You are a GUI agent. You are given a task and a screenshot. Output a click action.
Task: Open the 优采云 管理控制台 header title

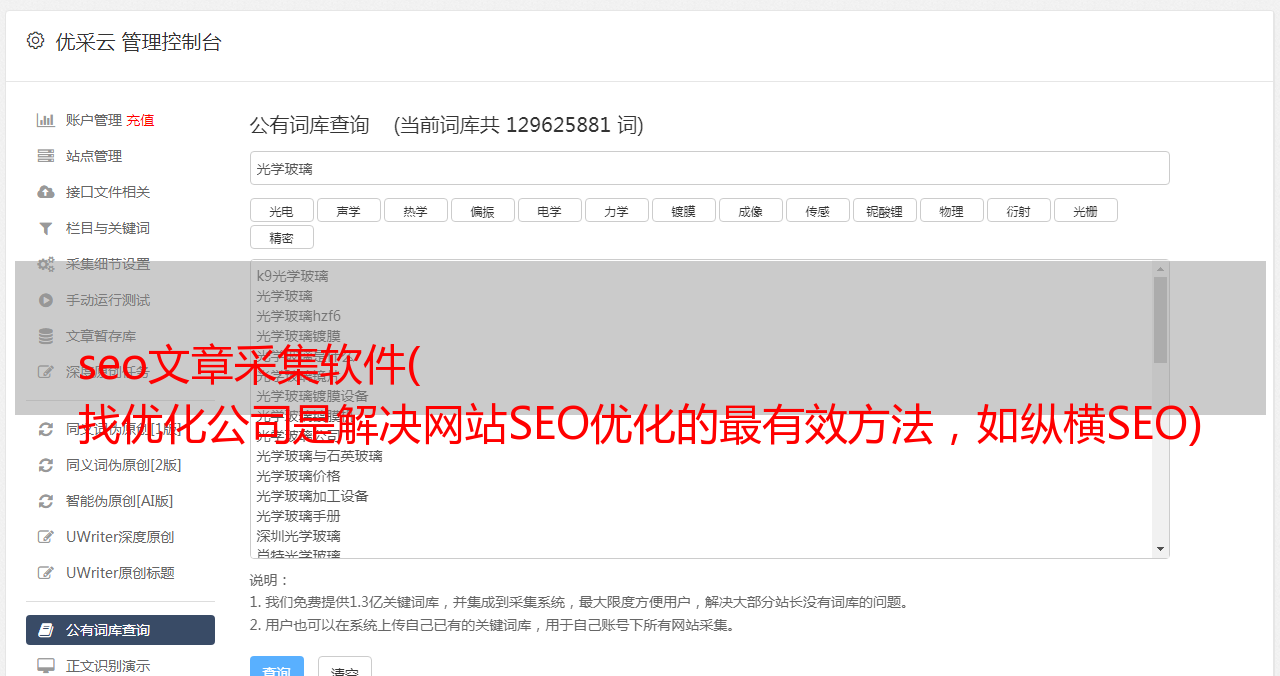pos(138,42)
